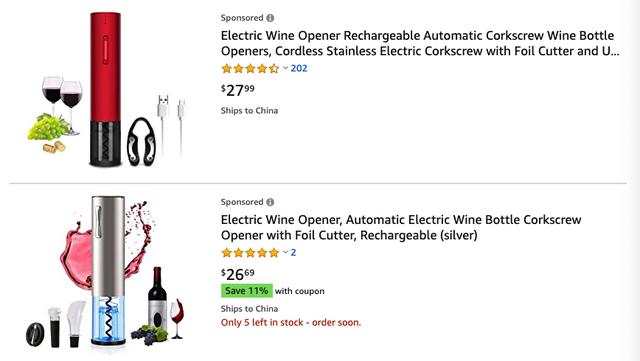The width and height of the screenshot is (640, 361).
Task: Open the red wine opener product image
Action: [x=108, y=89]
